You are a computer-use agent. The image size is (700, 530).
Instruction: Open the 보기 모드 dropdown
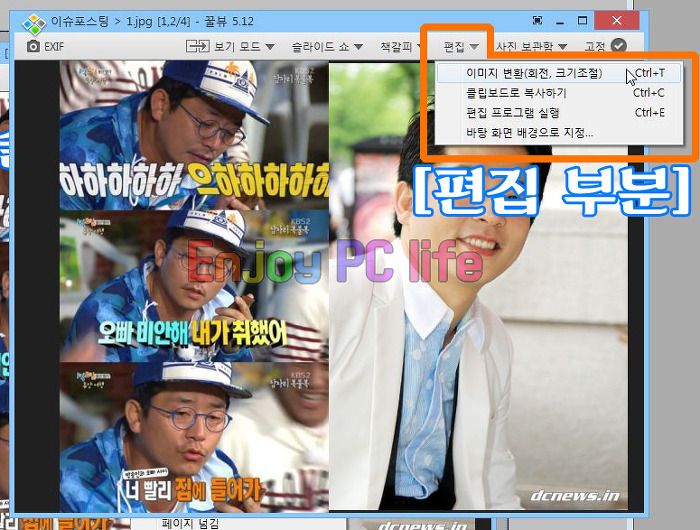point(243,46)
